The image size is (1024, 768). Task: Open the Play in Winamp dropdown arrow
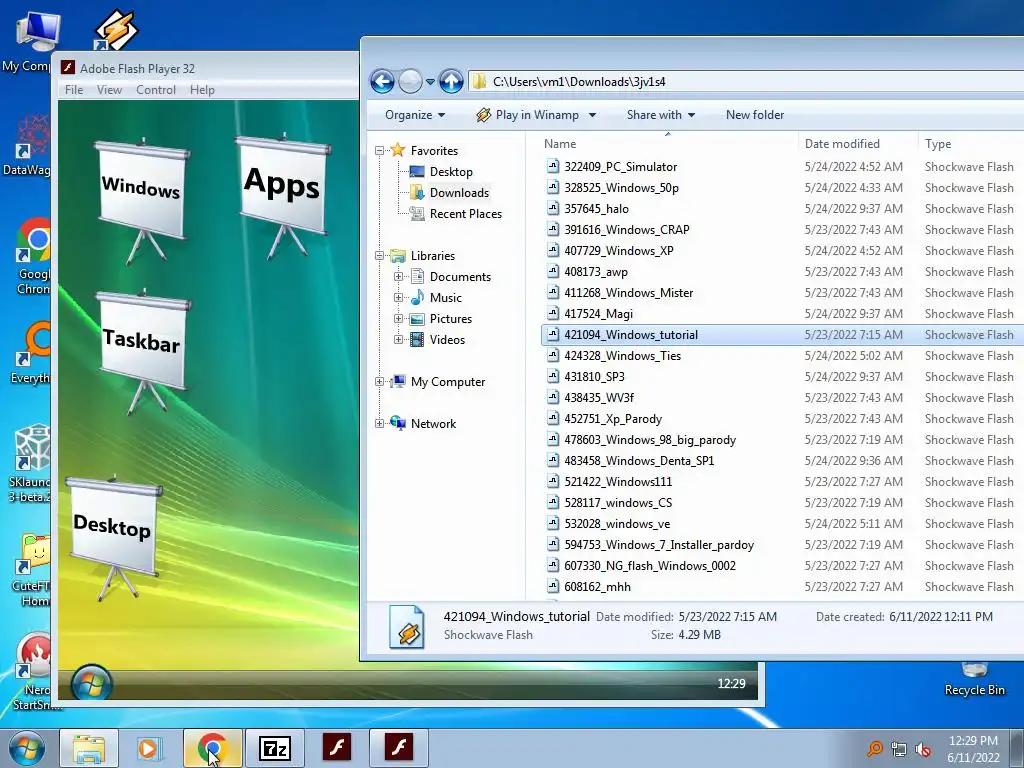(592, 116)
